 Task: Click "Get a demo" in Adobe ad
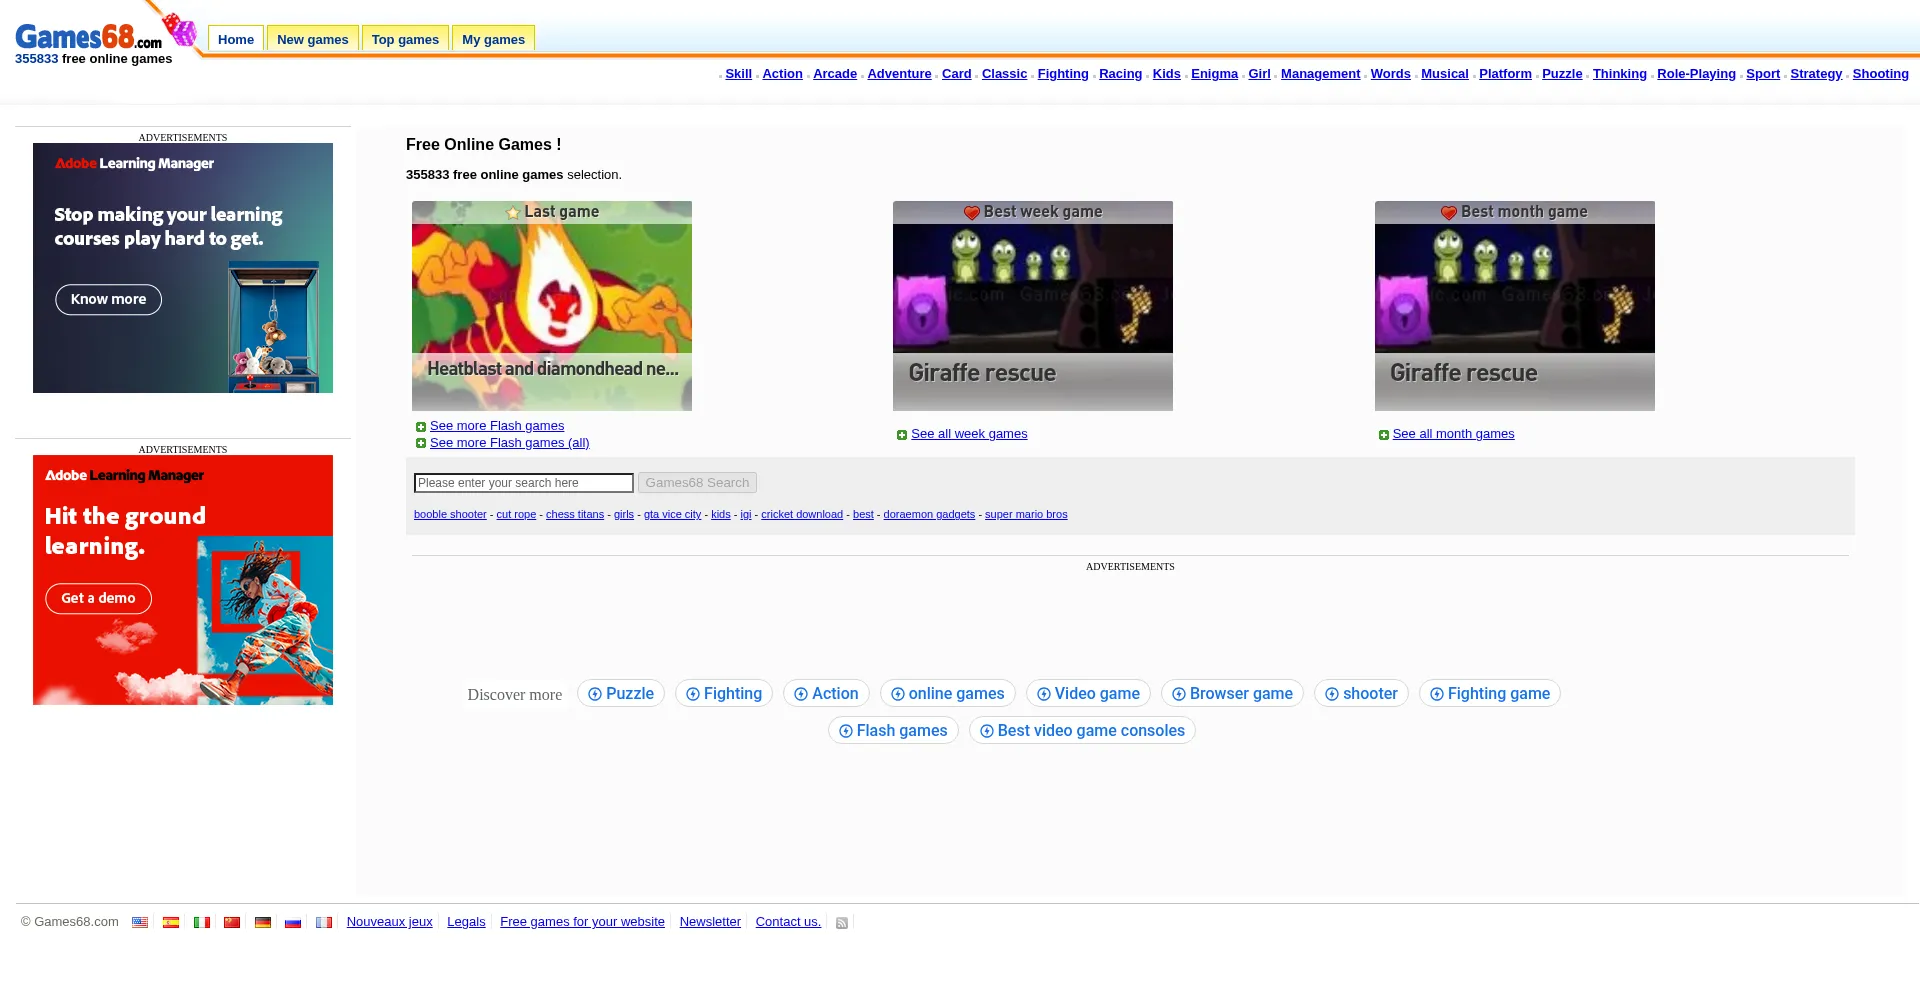[x=98, y=599]
